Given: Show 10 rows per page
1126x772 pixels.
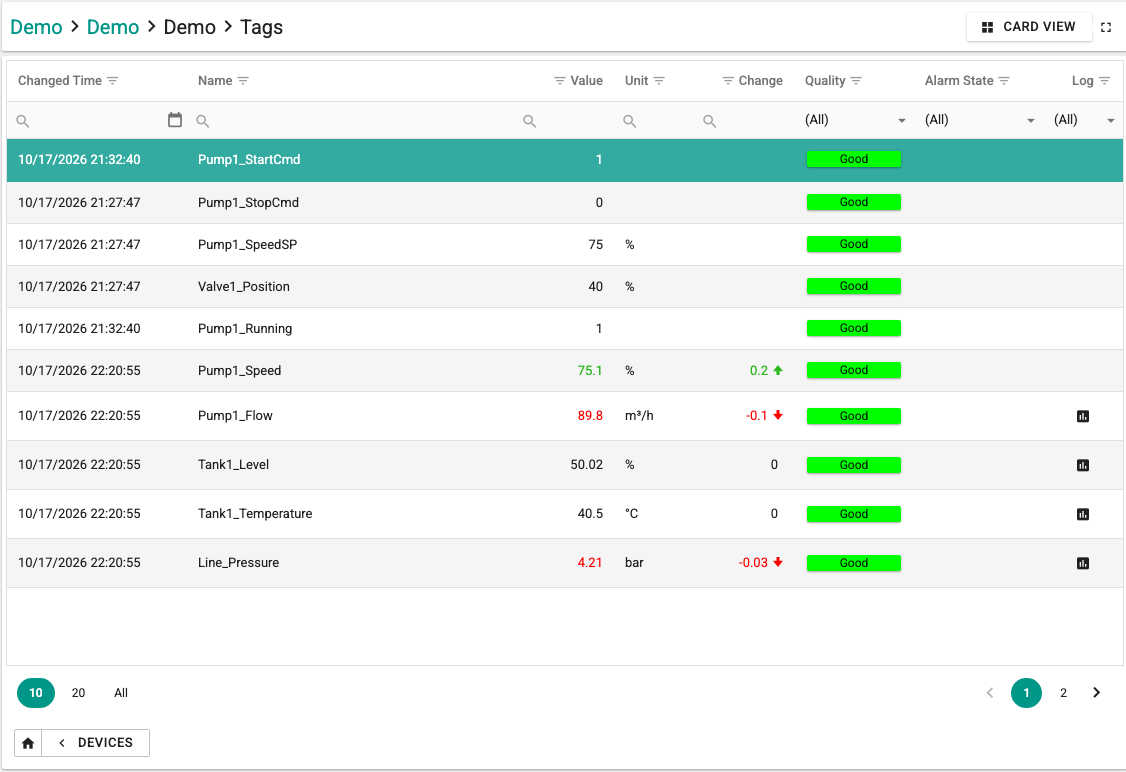Looking at the screenshot, I should (36, 693).
